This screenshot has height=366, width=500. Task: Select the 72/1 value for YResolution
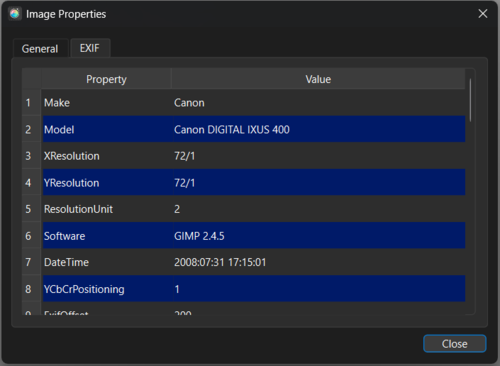click(319, 182)
